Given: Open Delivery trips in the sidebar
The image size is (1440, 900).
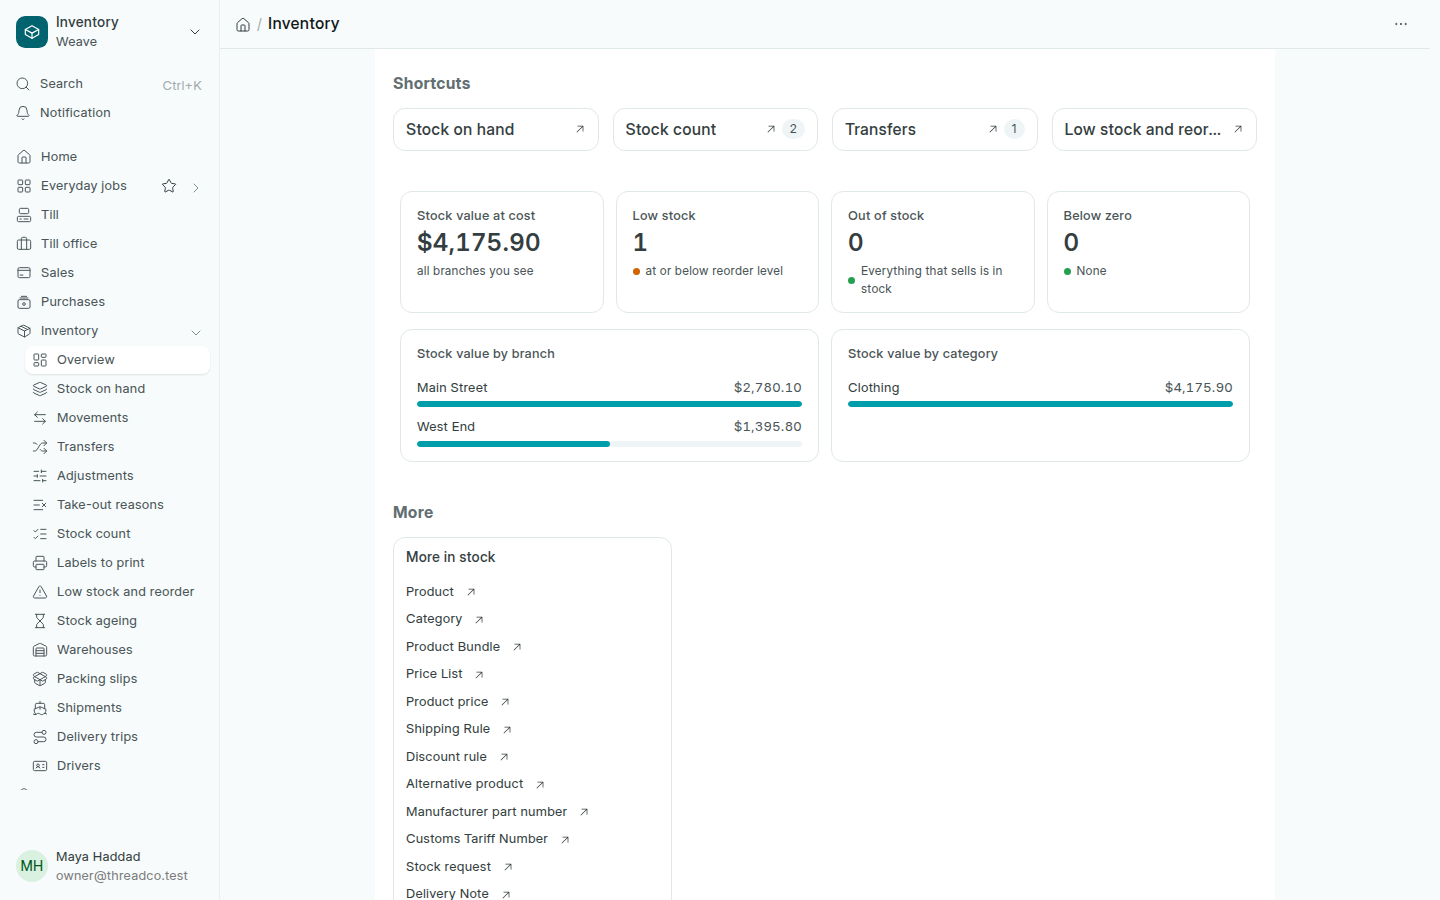Looking at the screenshot, I should [x=117, y=737].
